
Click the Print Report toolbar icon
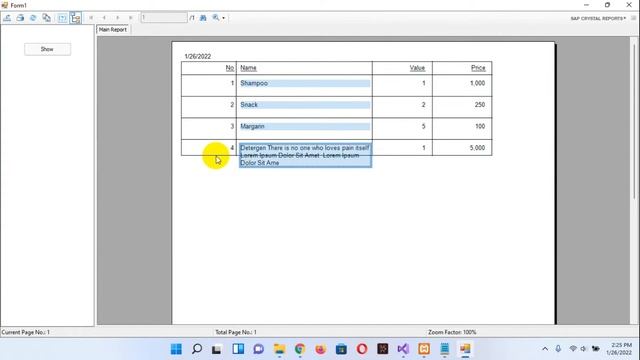pos(20,18)
